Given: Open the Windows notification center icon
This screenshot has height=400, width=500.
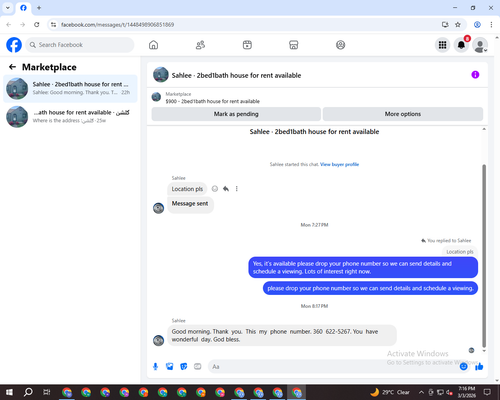Looking at the screenshot, I should click(487, 392).
